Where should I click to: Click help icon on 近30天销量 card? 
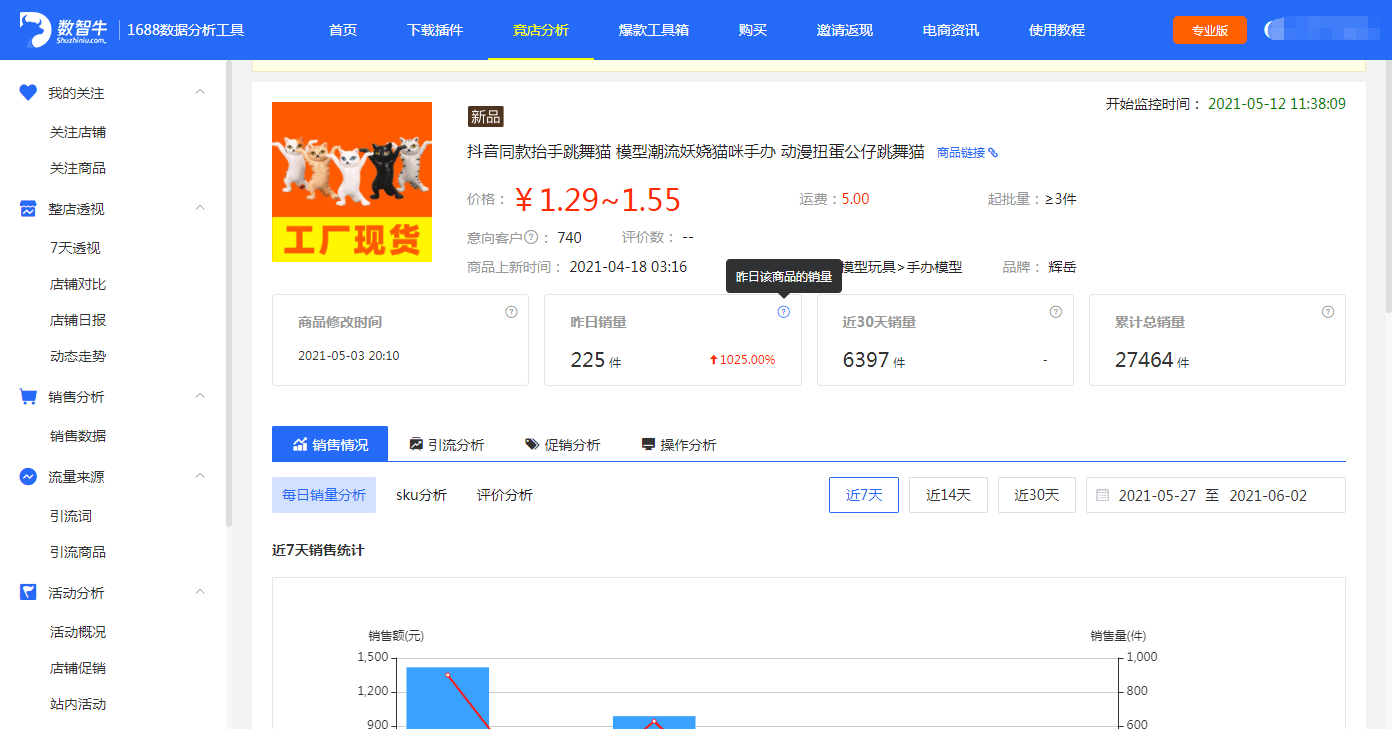point(1056,312)
